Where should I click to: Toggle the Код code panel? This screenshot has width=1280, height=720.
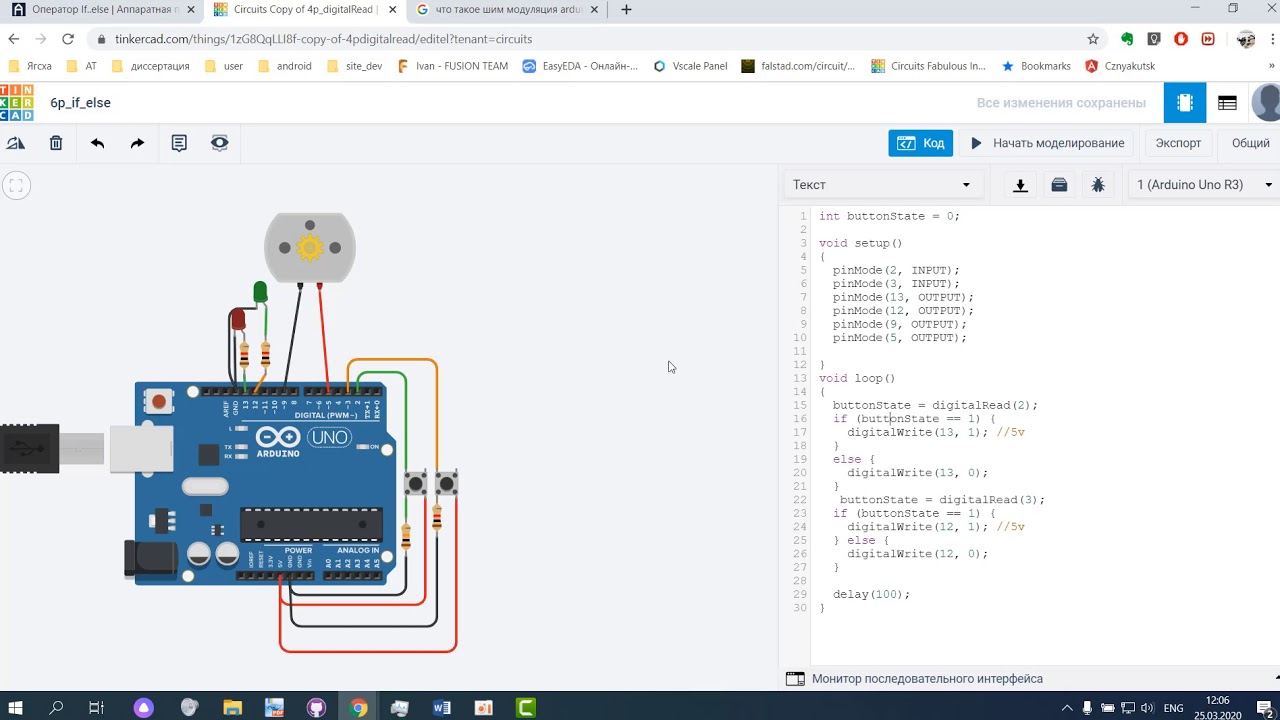pos(920,143)
